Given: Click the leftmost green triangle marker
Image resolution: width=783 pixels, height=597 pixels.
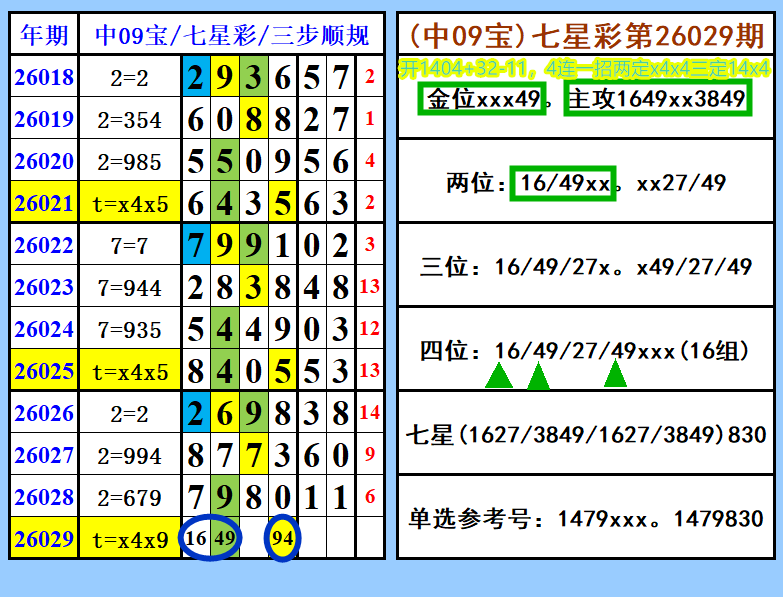Looking at the screenshot, I should (498, 376).
